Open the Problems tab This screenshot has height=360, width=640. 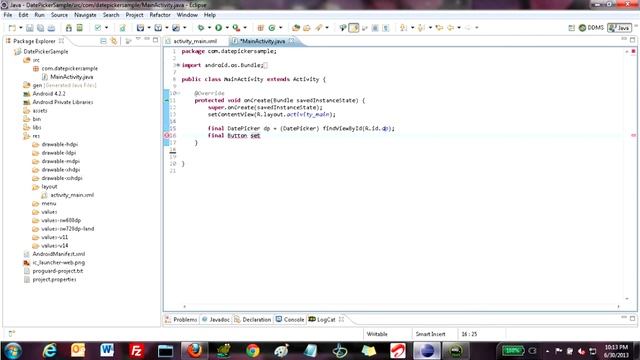click(181, 320)
